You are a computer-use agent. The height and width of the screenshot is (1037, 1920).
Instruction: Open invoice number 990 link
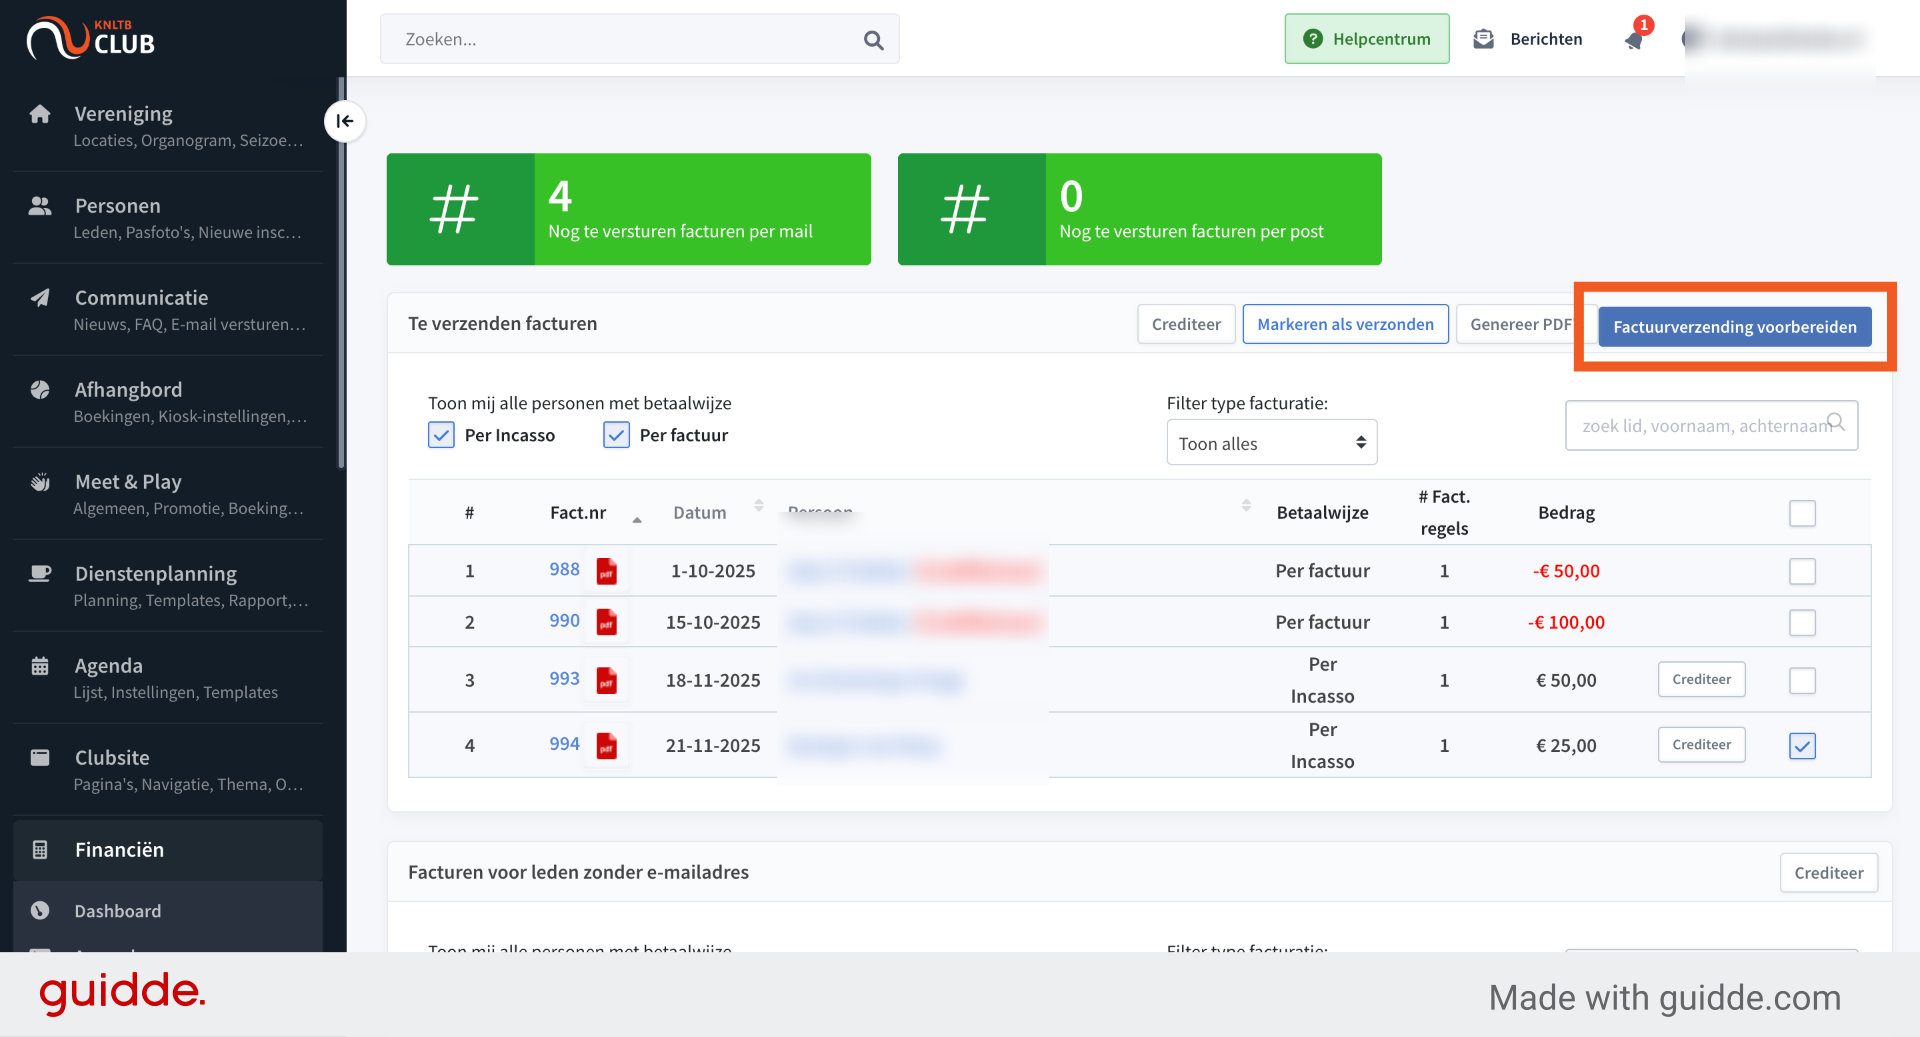click(x=564, y=621)
